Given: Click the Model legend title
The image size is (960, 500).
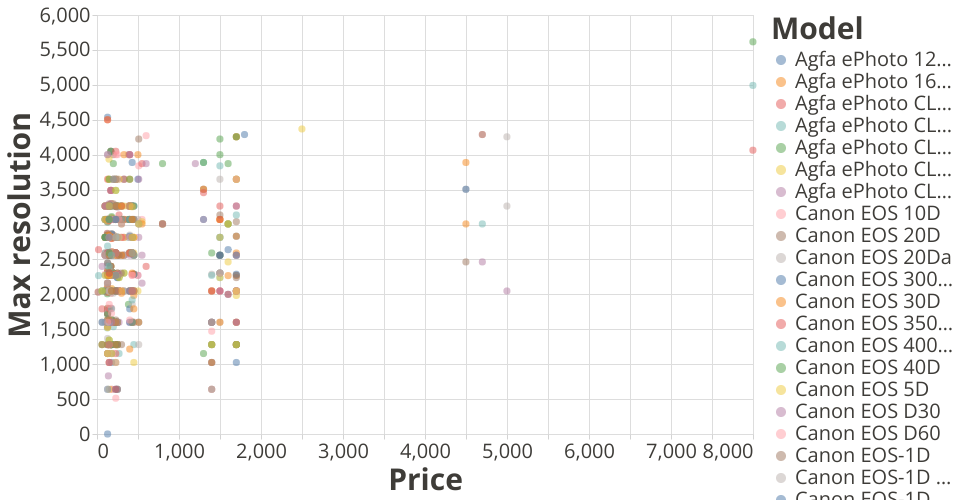Looking at the screenshot, I should [817, 28].
